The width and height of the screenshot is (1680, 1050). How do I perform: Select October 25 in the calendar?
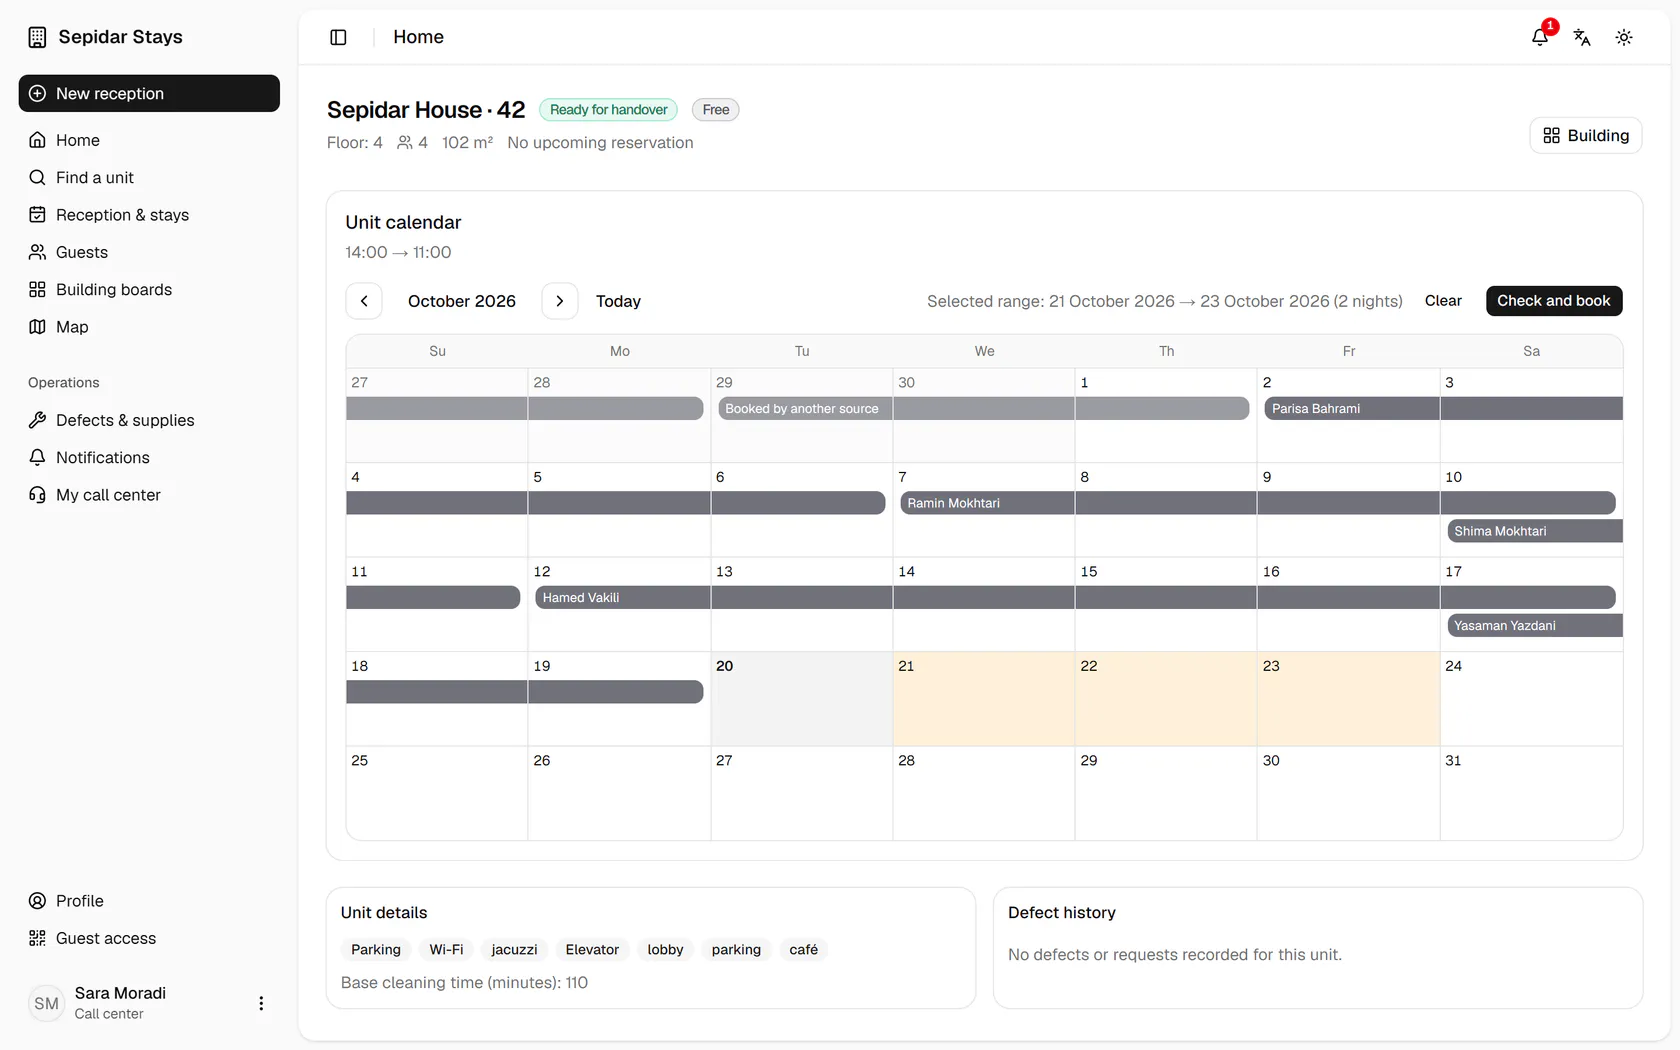(437, 794)
